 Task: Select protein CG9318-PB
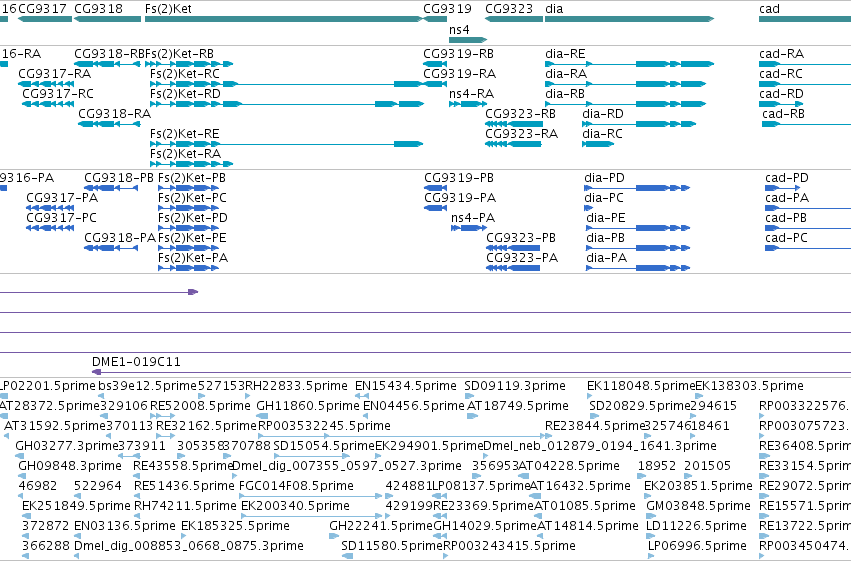(x=119, y=178)
